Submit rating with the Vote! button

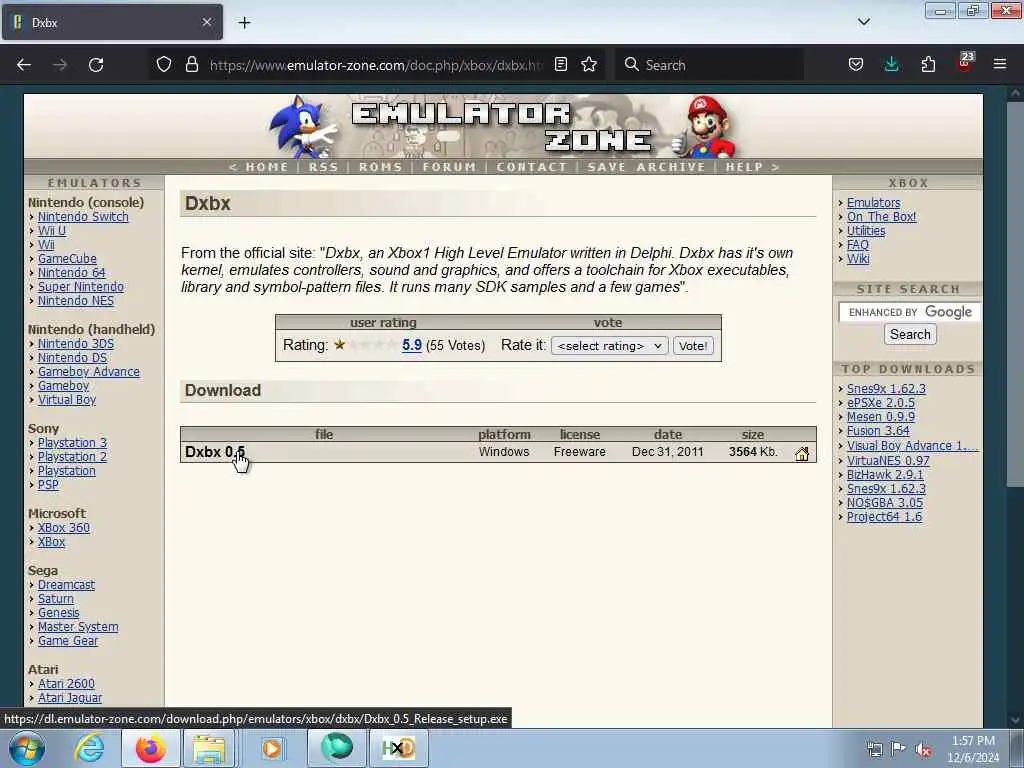693,346
